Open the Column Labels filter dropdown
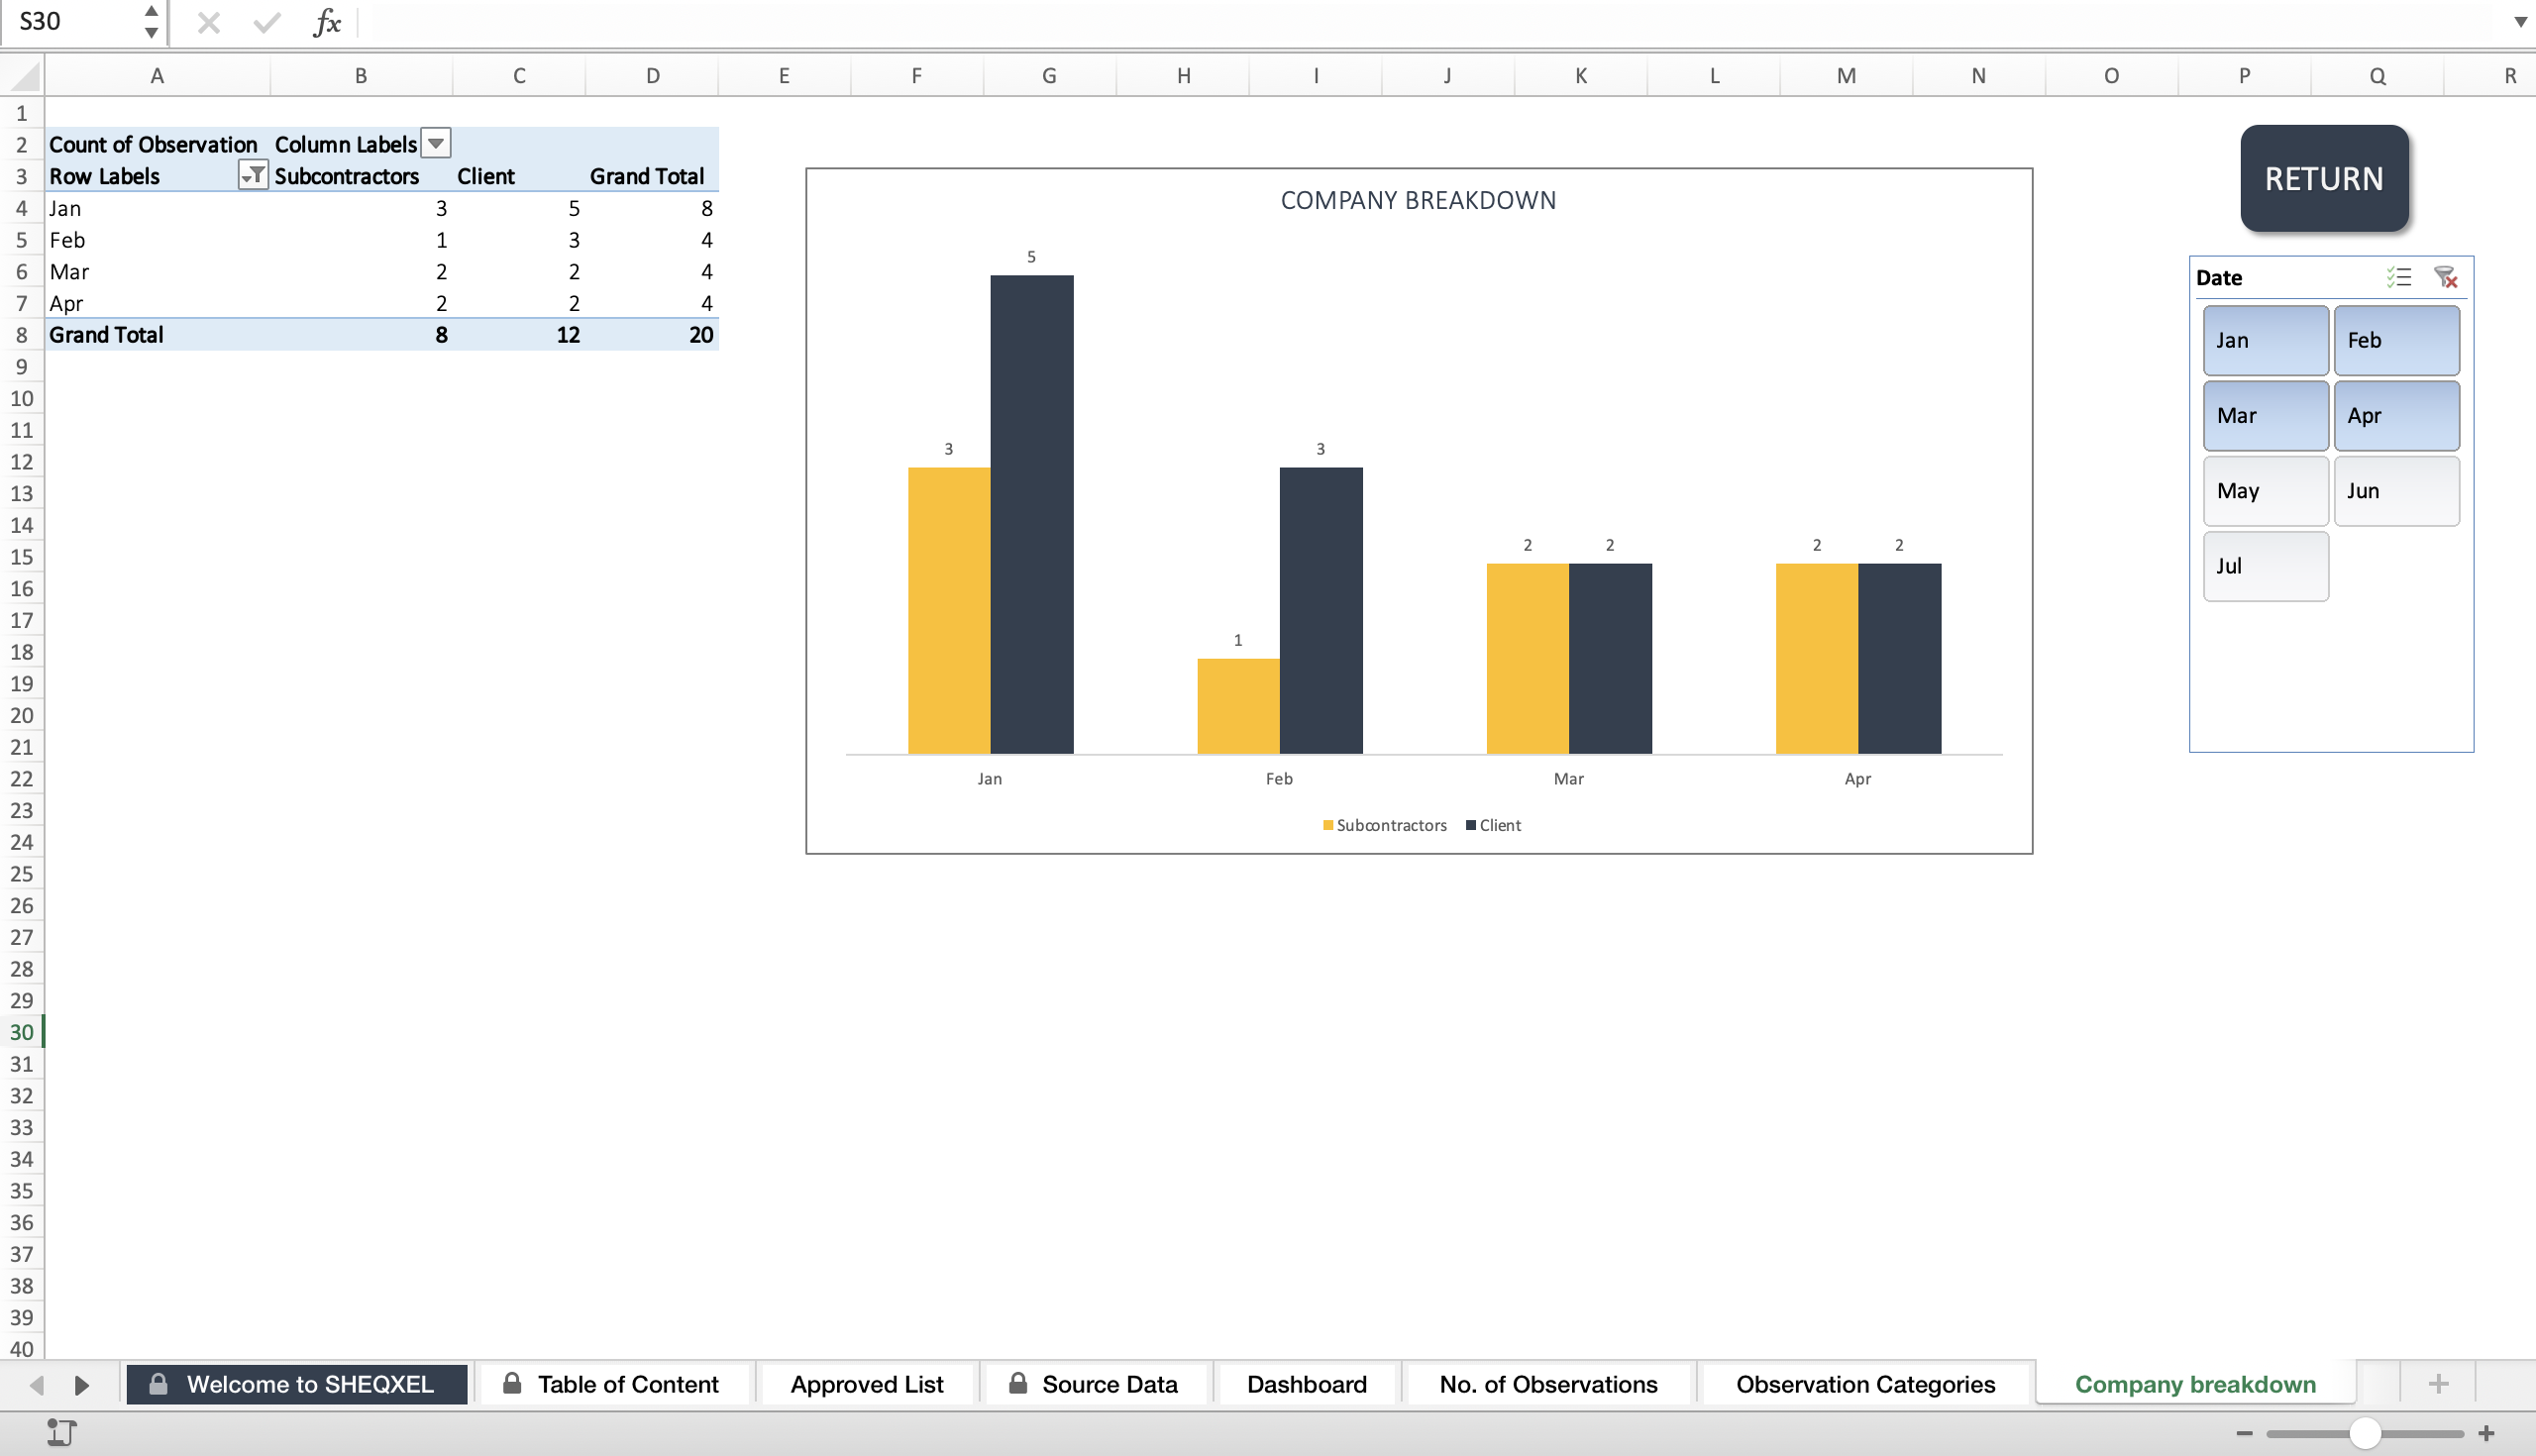2536x1456 pixels. pos(436,144)
